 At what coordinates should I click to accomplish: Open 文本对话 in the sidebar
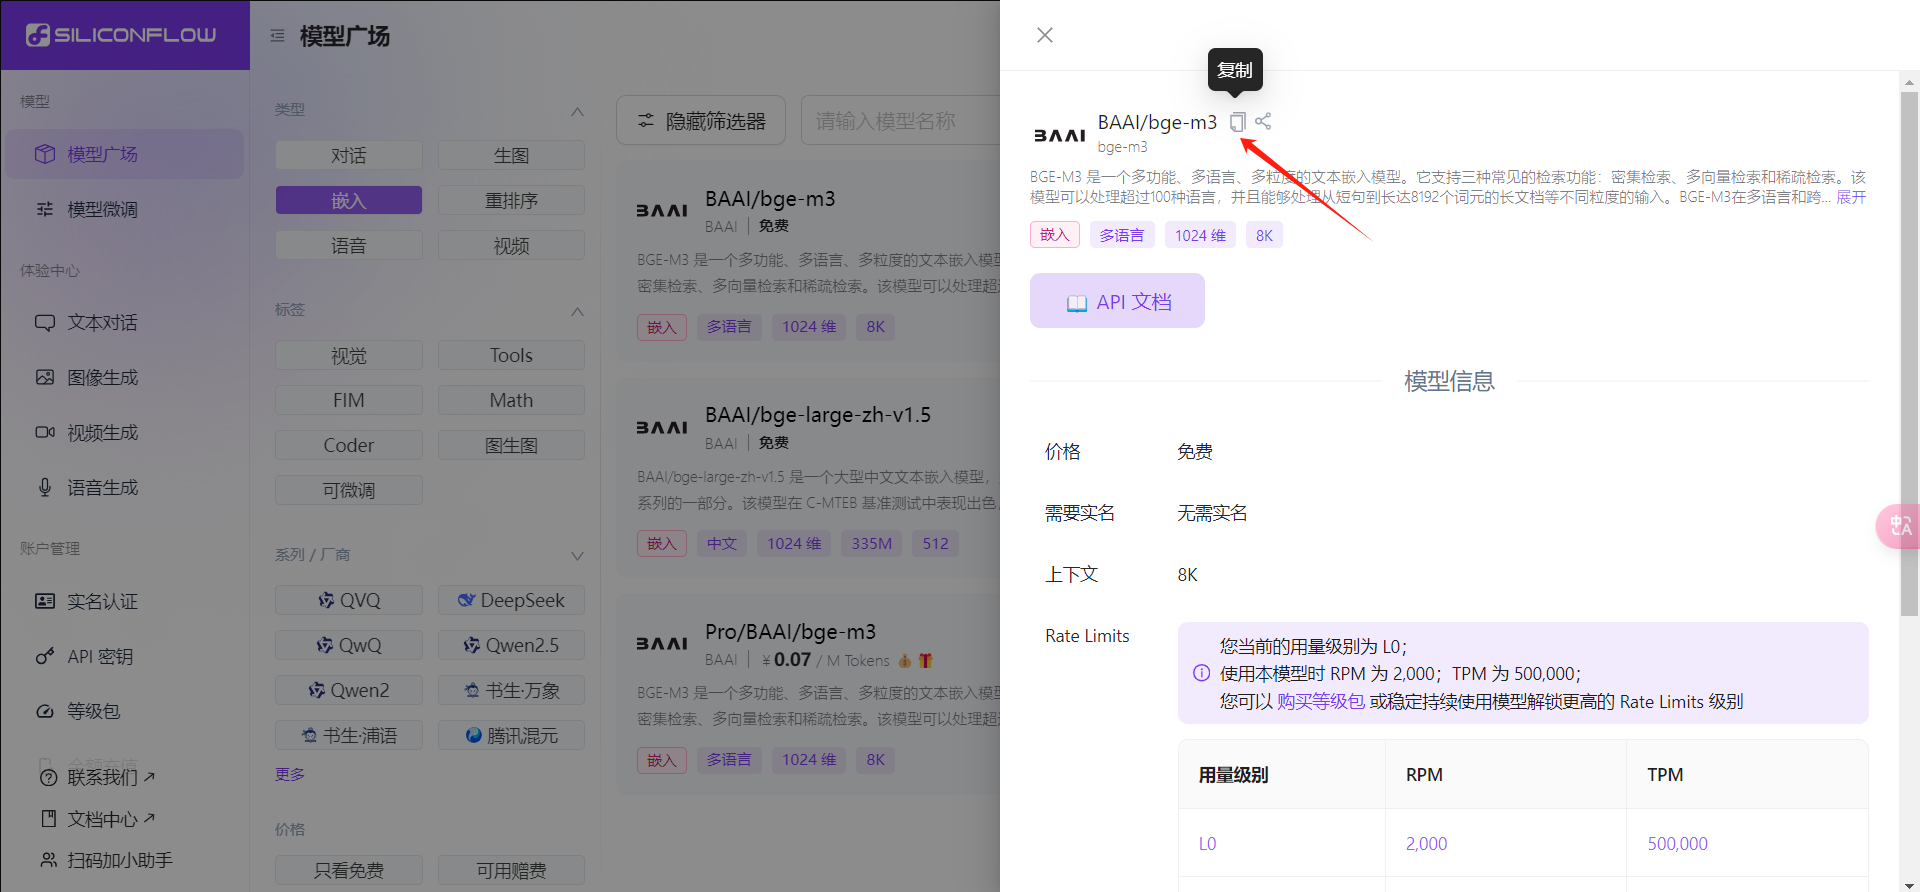[x=102, y=323]
